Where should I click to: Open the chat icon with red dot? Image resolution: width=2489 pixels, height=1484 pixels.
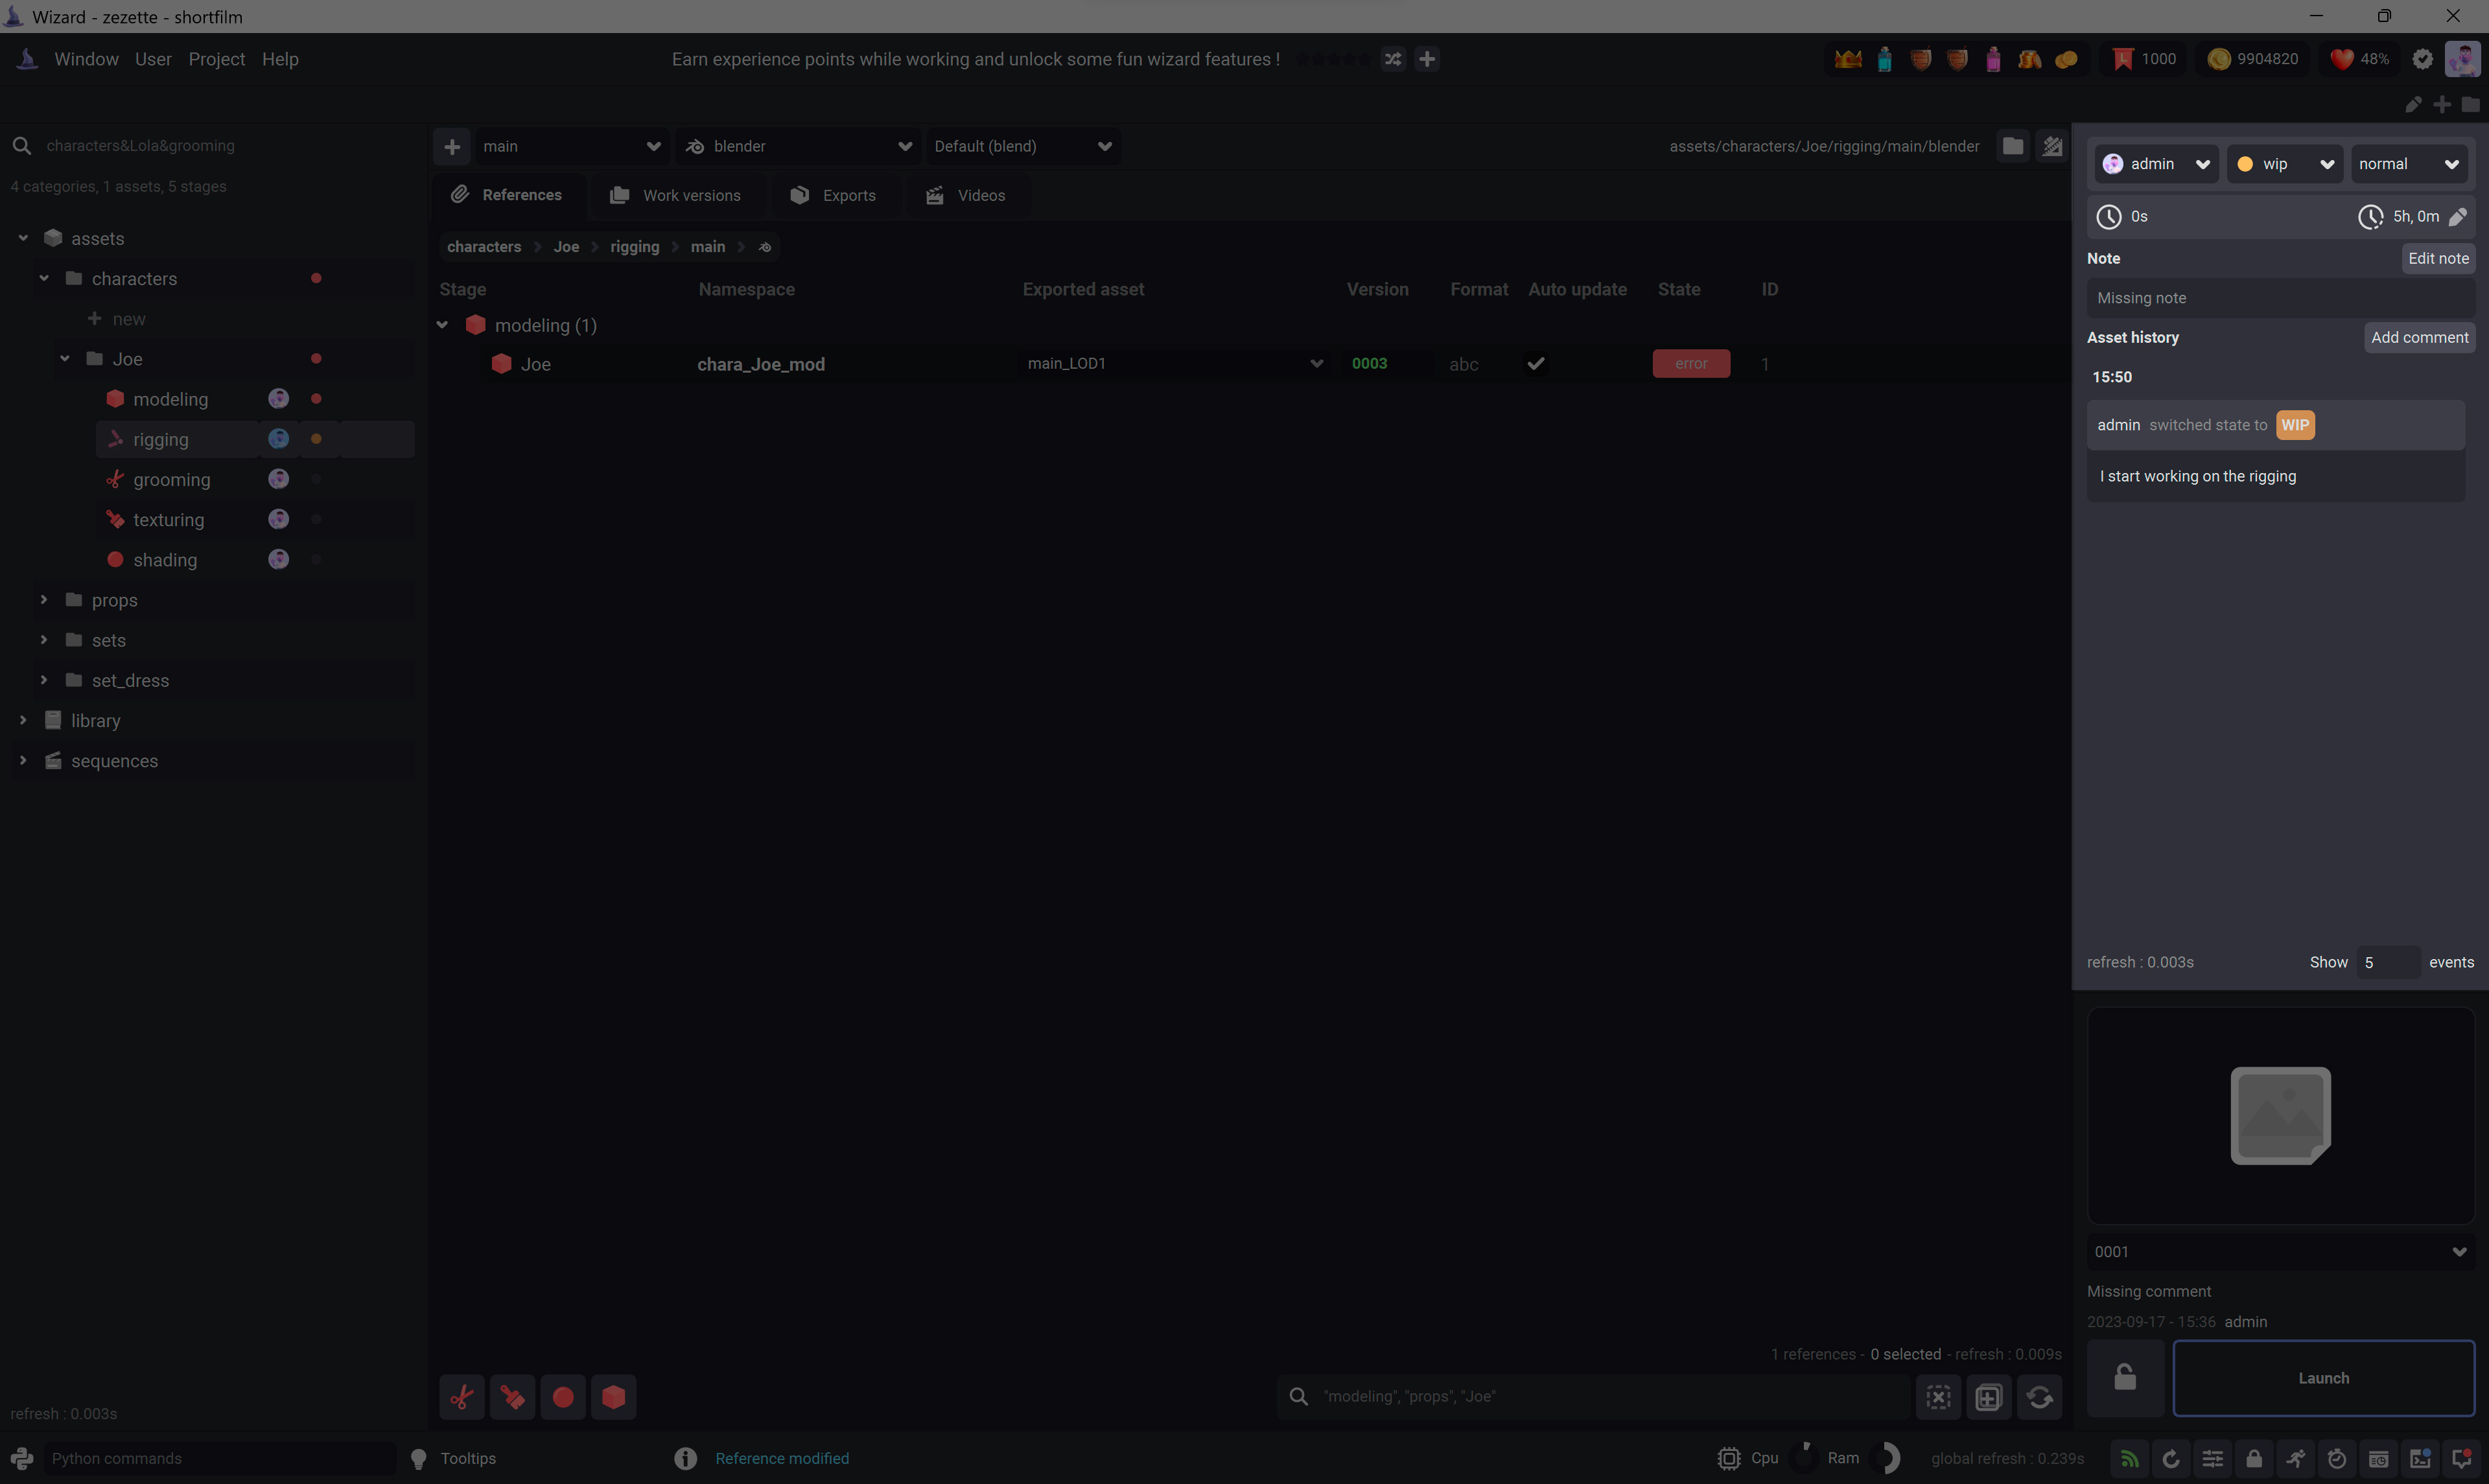[x=2463, y=1459]
